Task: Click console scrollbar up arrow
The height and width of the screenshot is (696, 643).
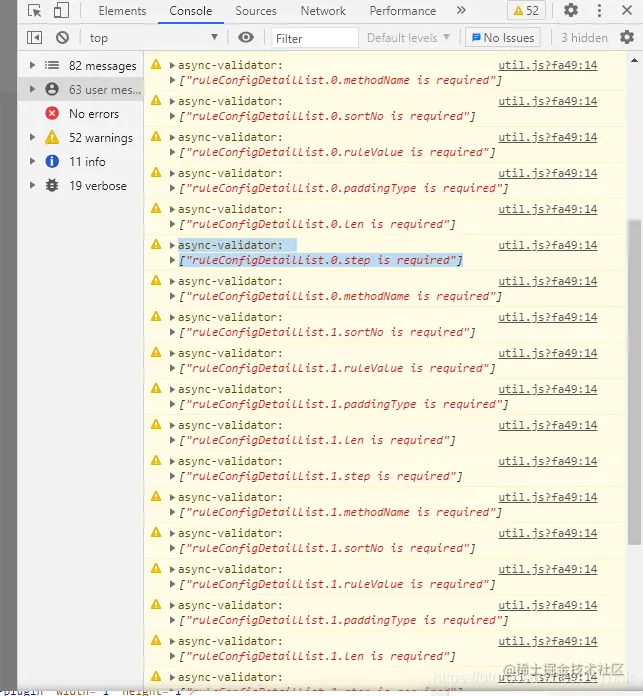Action: (x=635, y=60)
